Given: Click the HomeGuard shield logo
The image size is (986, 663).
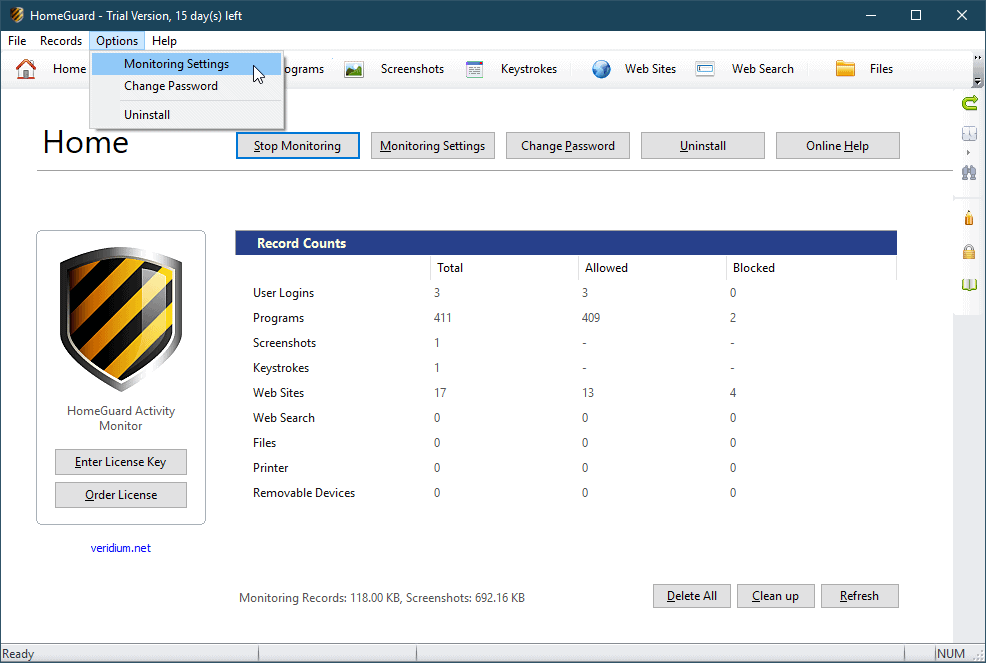Looking at the screenshot, I should [x=121, y=319].
